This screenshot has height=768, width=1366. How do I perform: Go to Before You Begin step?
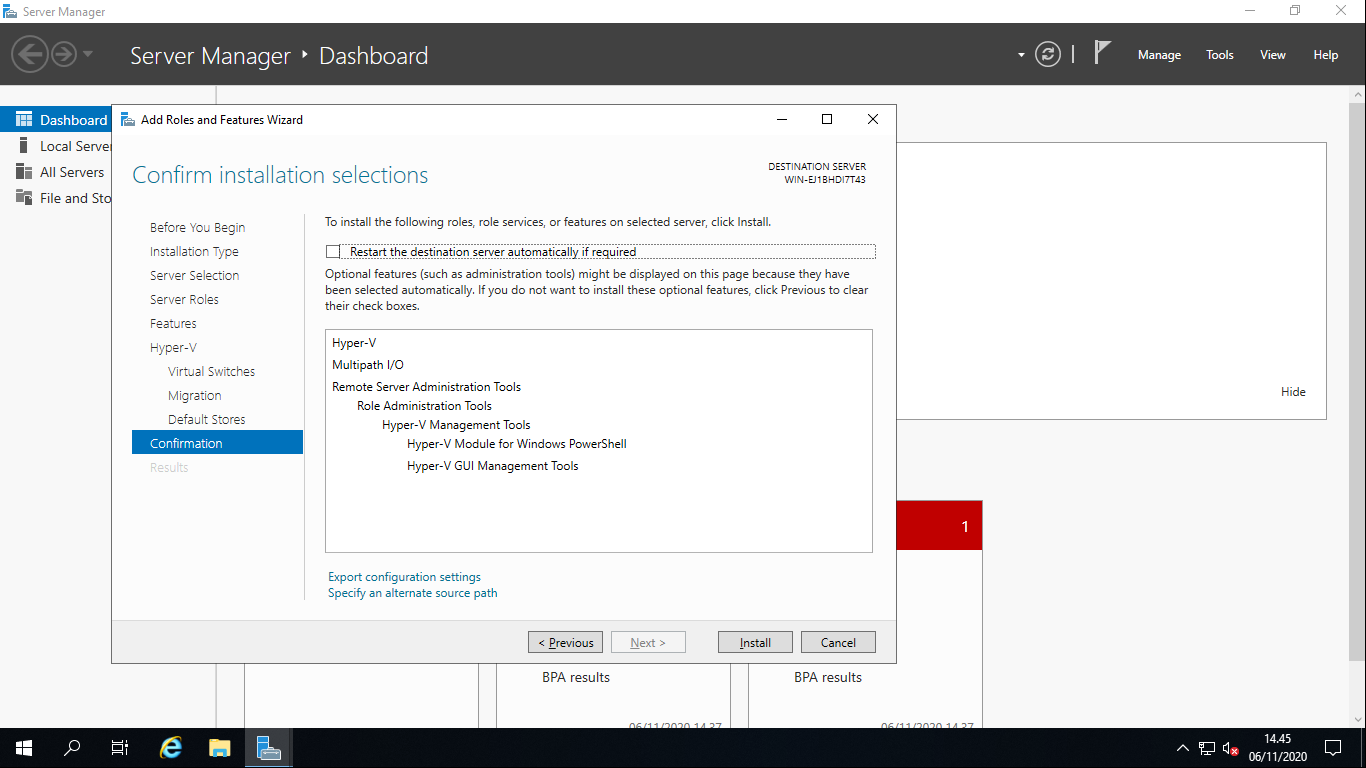[197, 228]
